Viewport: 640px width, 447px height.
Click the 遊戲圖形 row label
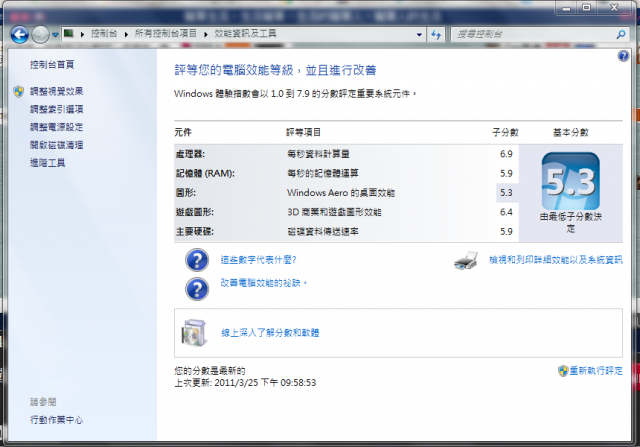[195, 212]
